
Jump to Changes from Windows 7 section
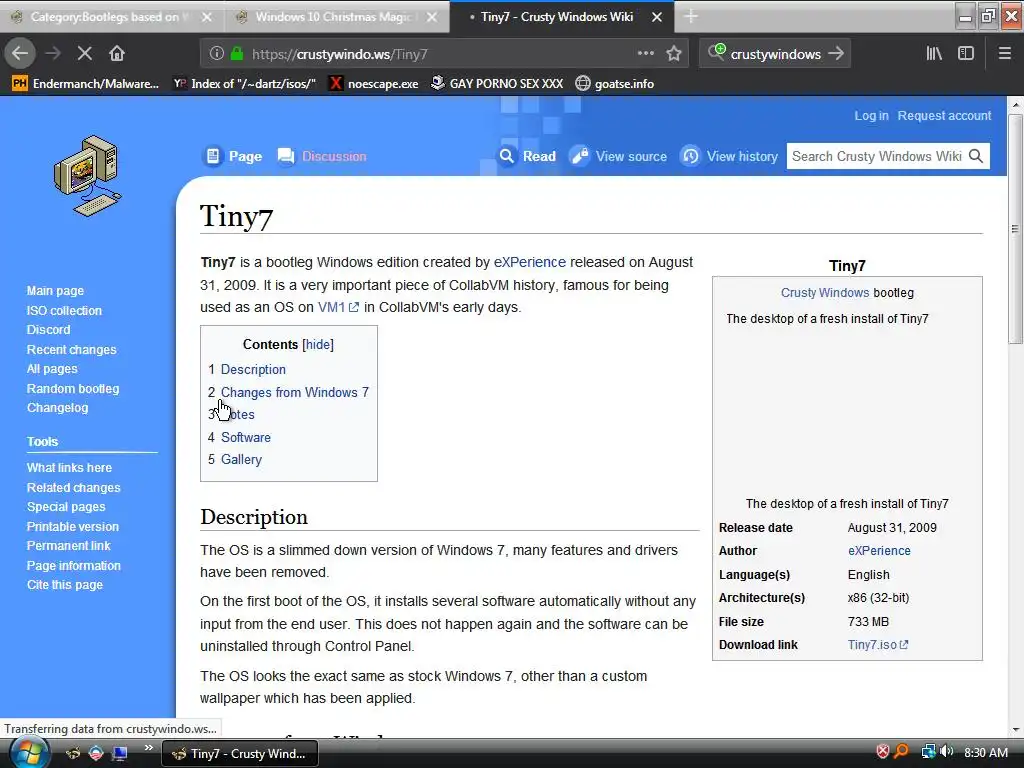tap(295, 392)
